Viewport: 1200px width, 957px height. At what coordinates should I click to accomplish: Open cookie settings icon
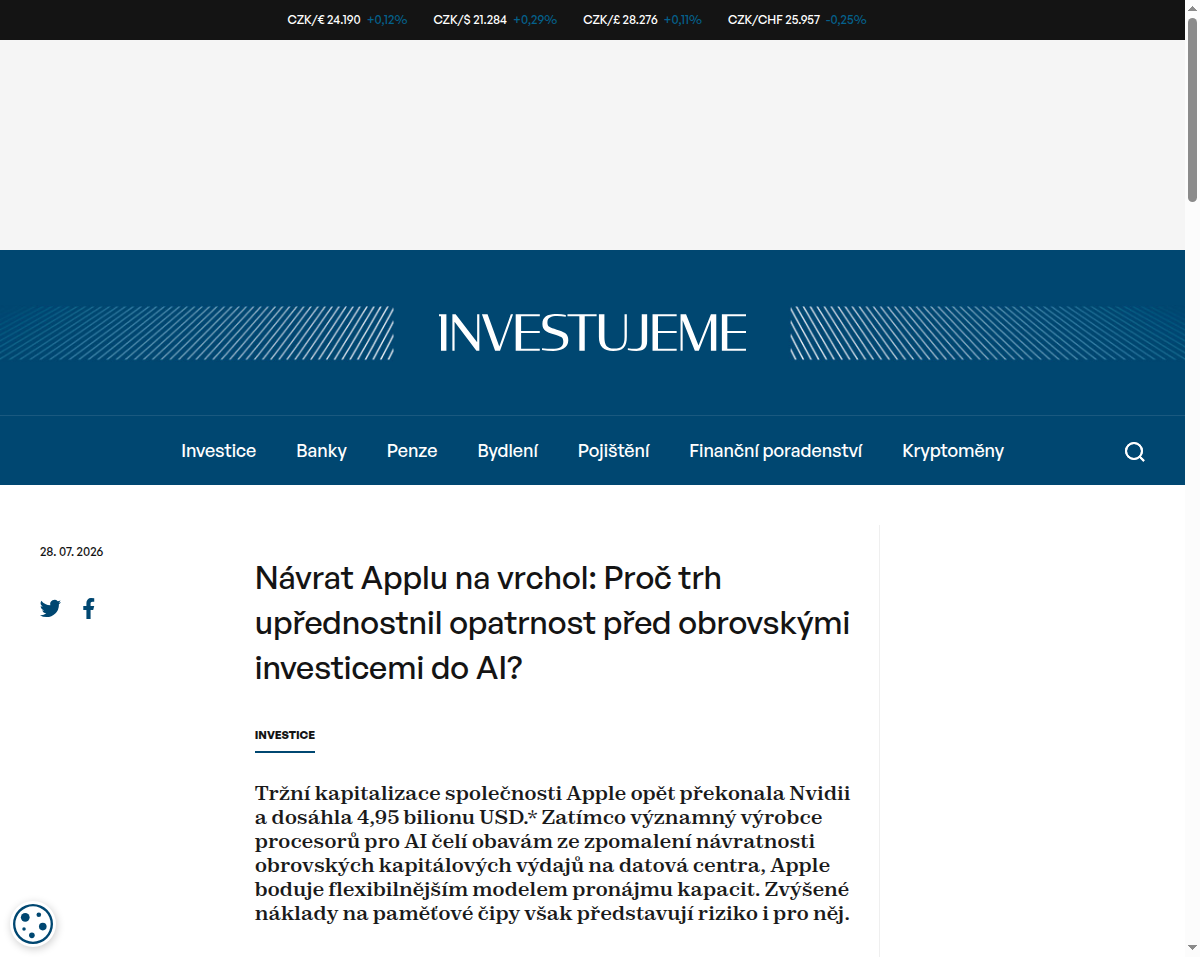[x=33, y=924]
